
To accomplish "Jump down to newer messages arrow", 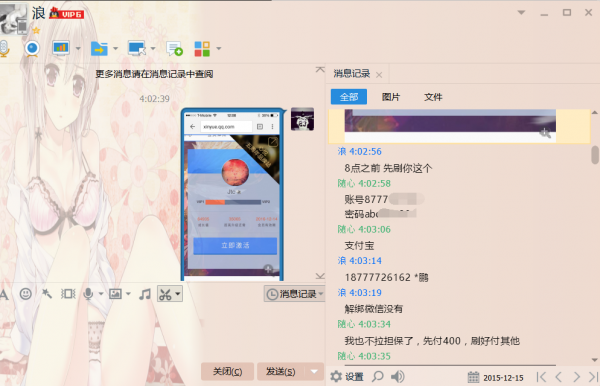I will [x=320, y=276].
